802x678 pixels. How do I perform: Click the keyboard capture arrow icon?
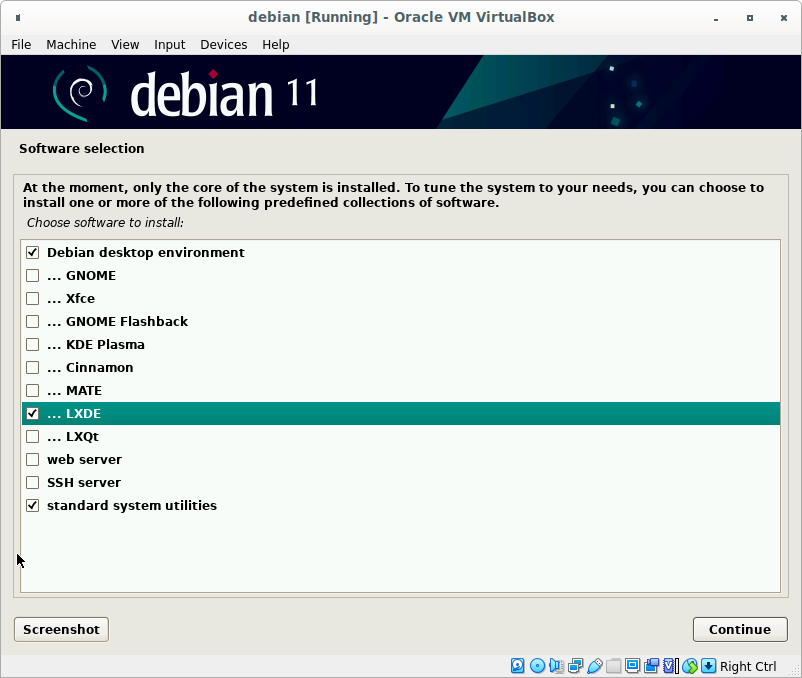point(708,666)
